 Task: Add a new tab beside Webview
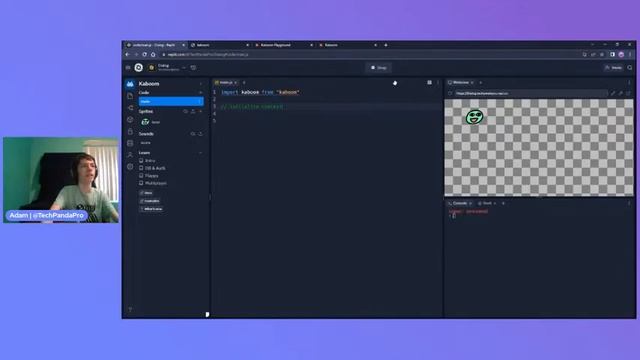click(480, 82)
